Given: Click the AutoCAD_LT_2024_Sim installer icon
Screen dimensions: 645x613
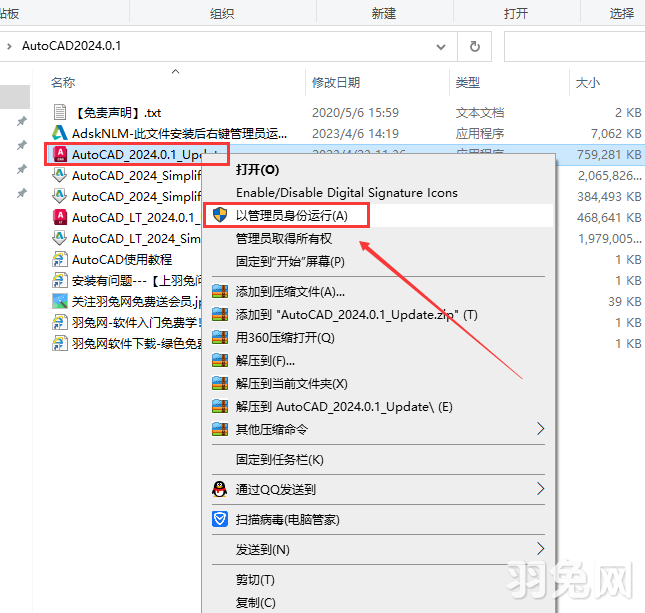Looking at the screenshot, I should [x=60, y=238].
